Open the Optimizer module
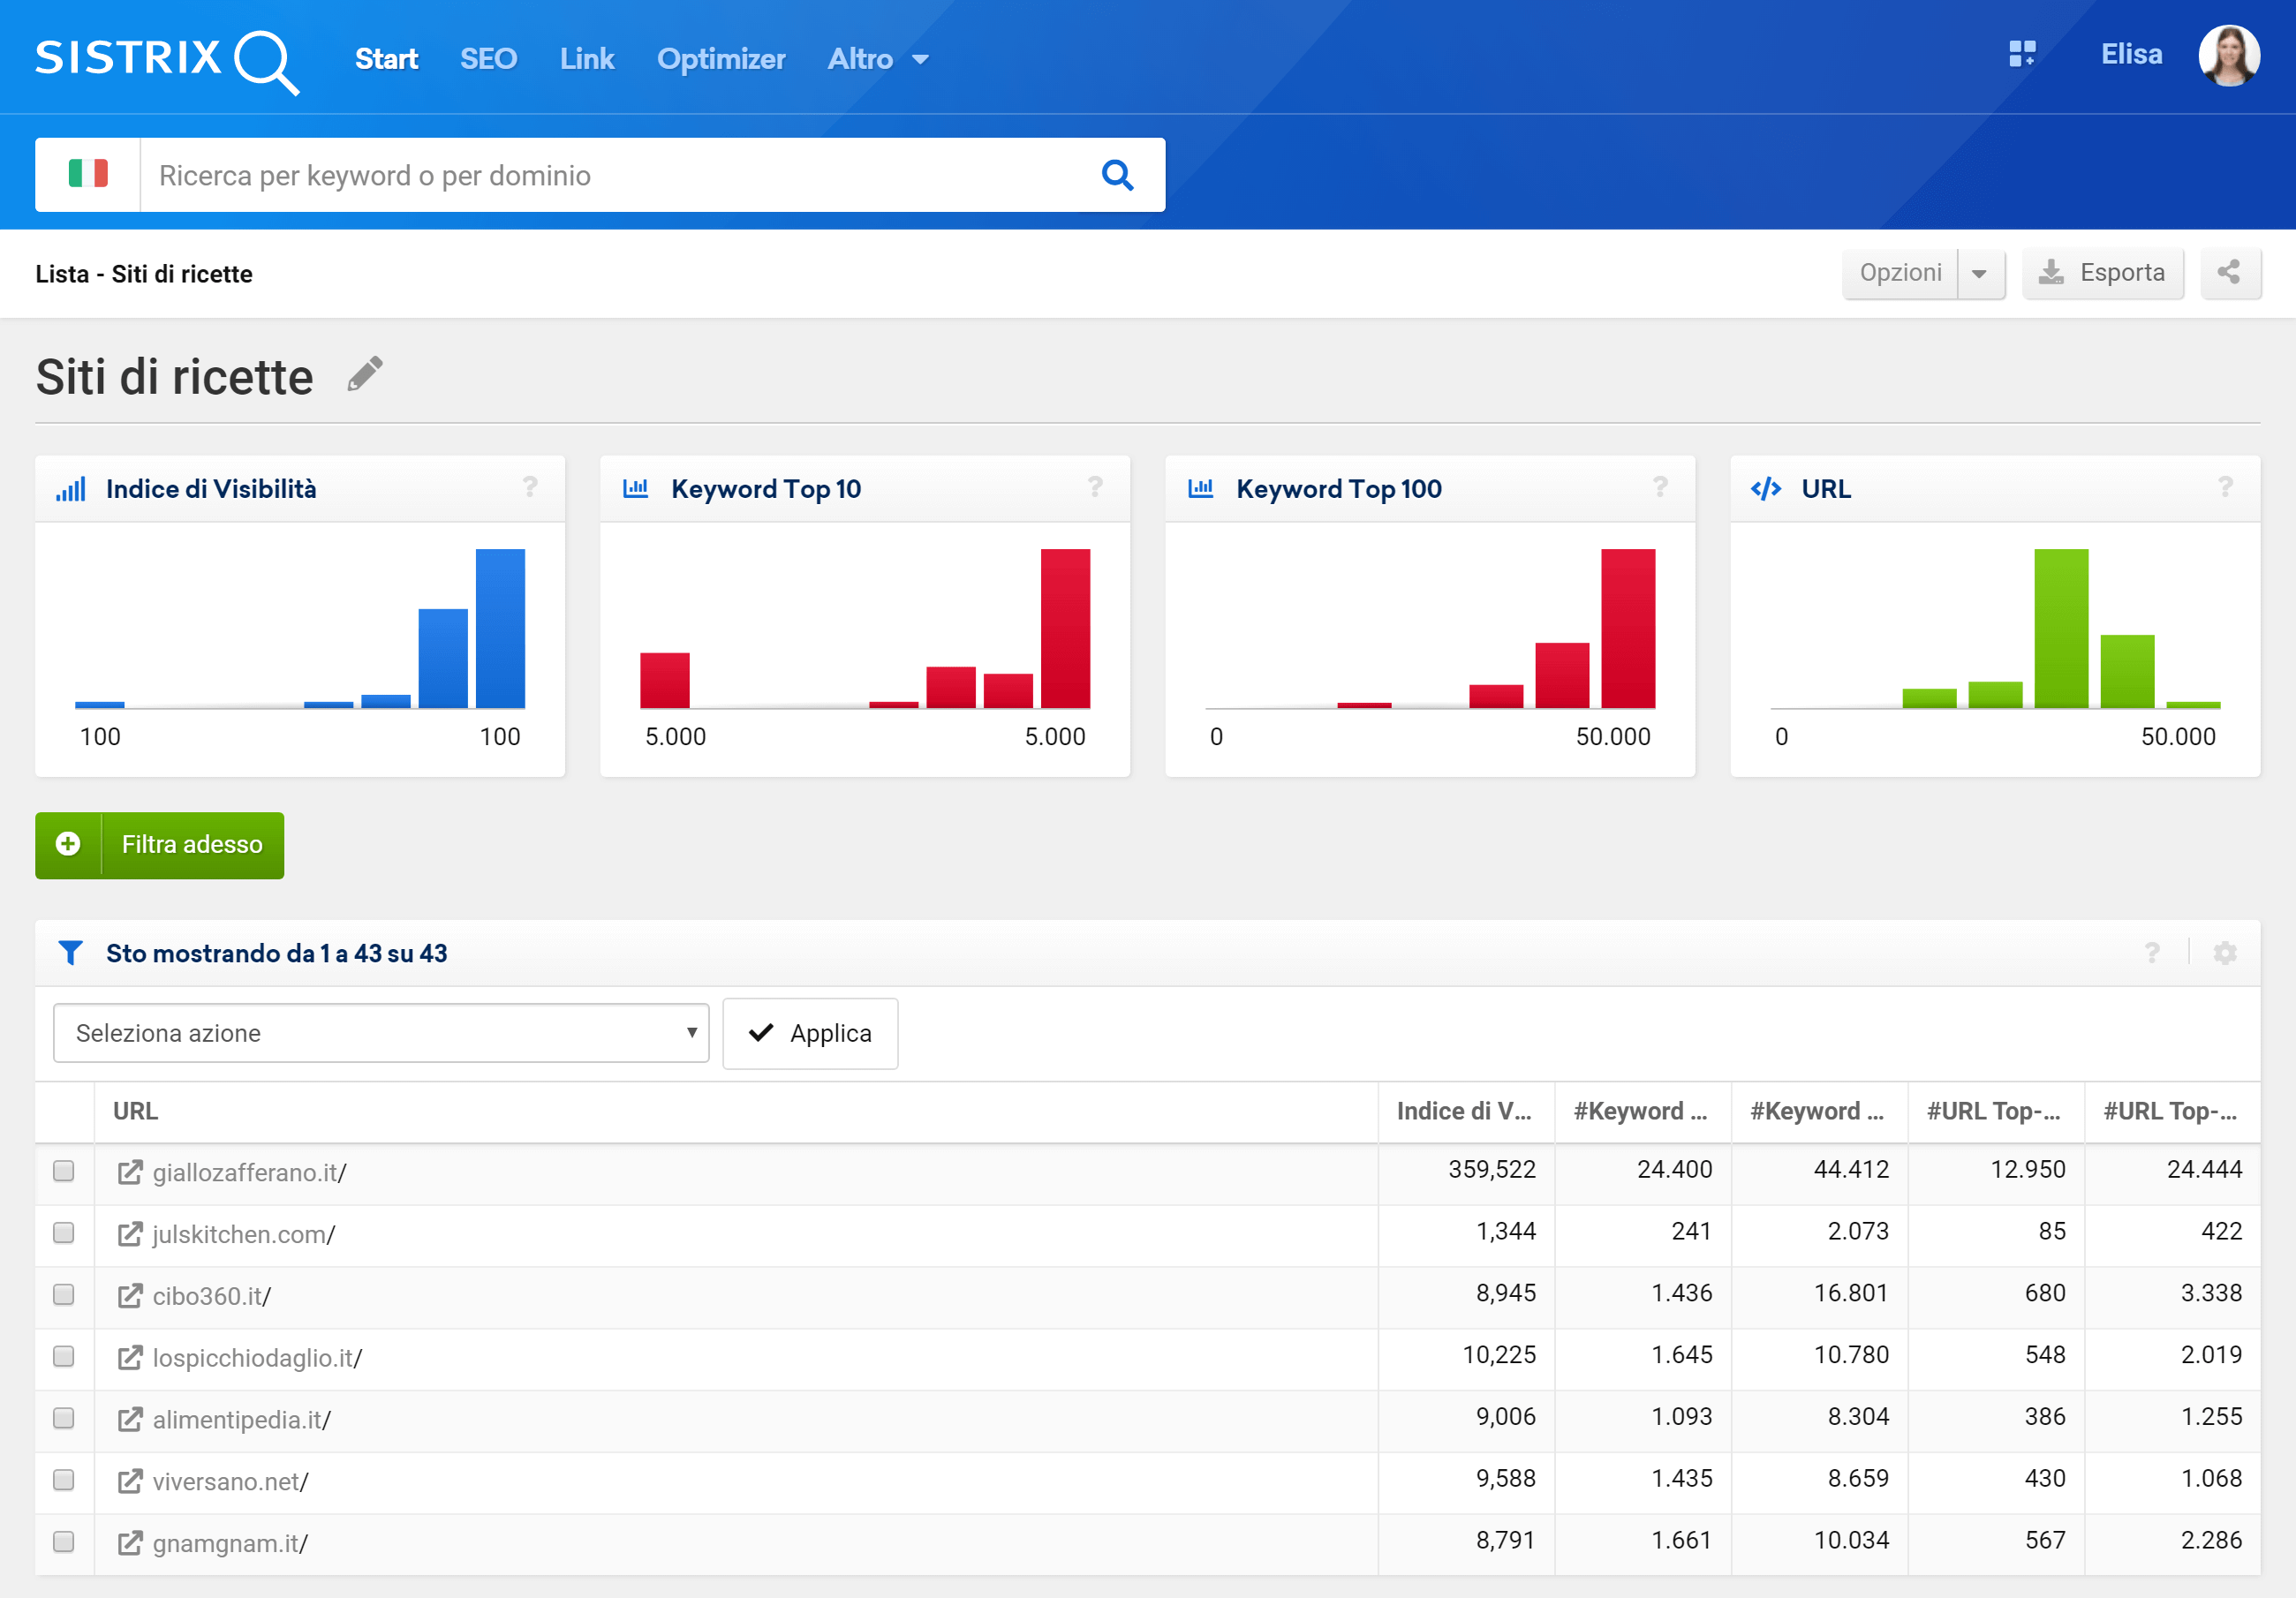 pos(721,59)
